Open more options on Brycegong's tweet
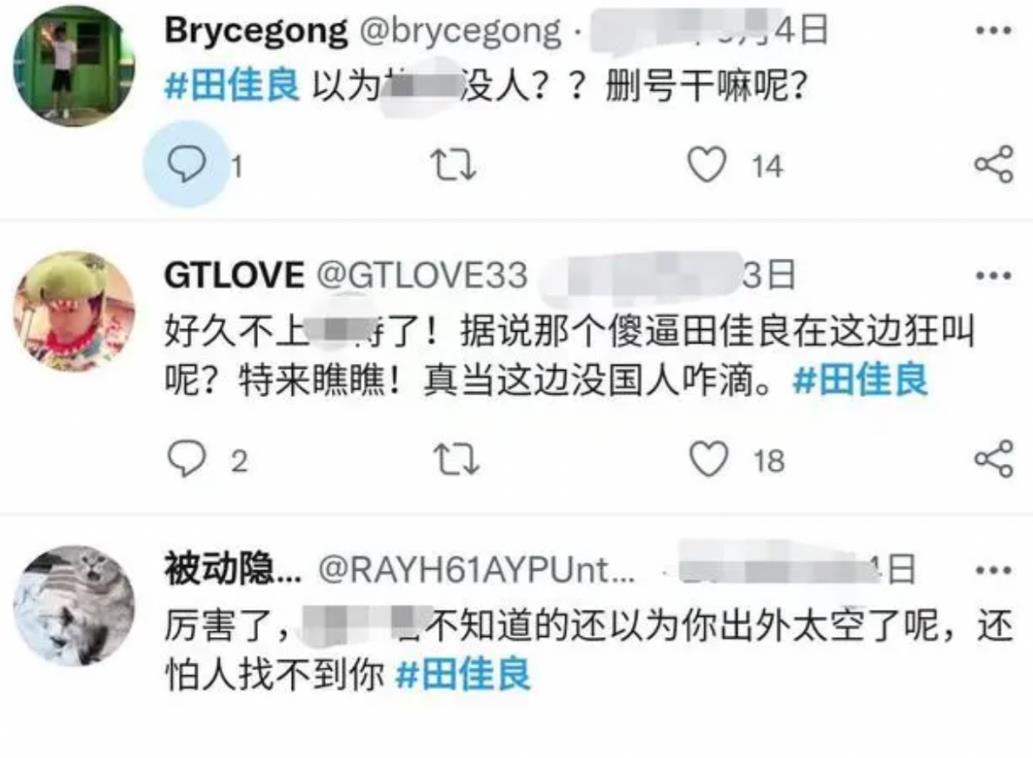 click(x=993, y=30)
